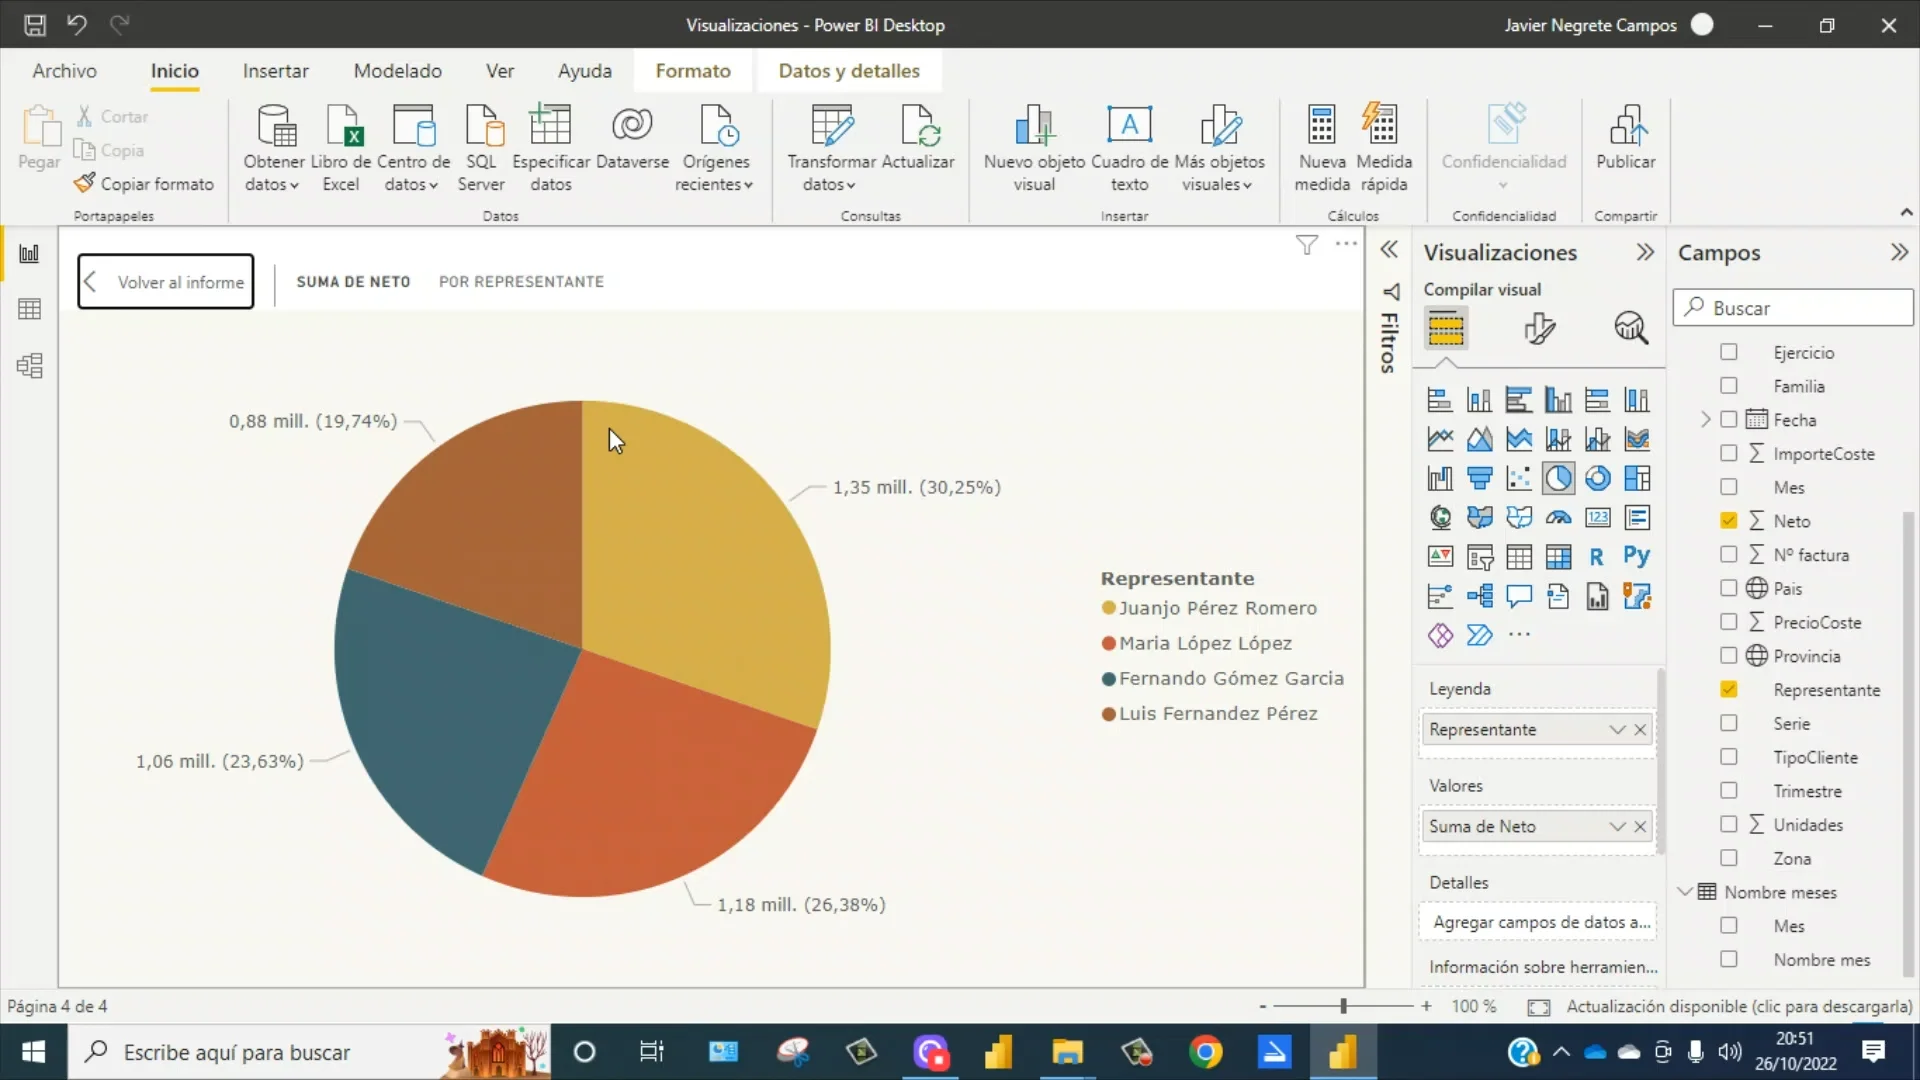Collapse Nombre meses in Campos pane
1920x1080 pixels.
1686,891
